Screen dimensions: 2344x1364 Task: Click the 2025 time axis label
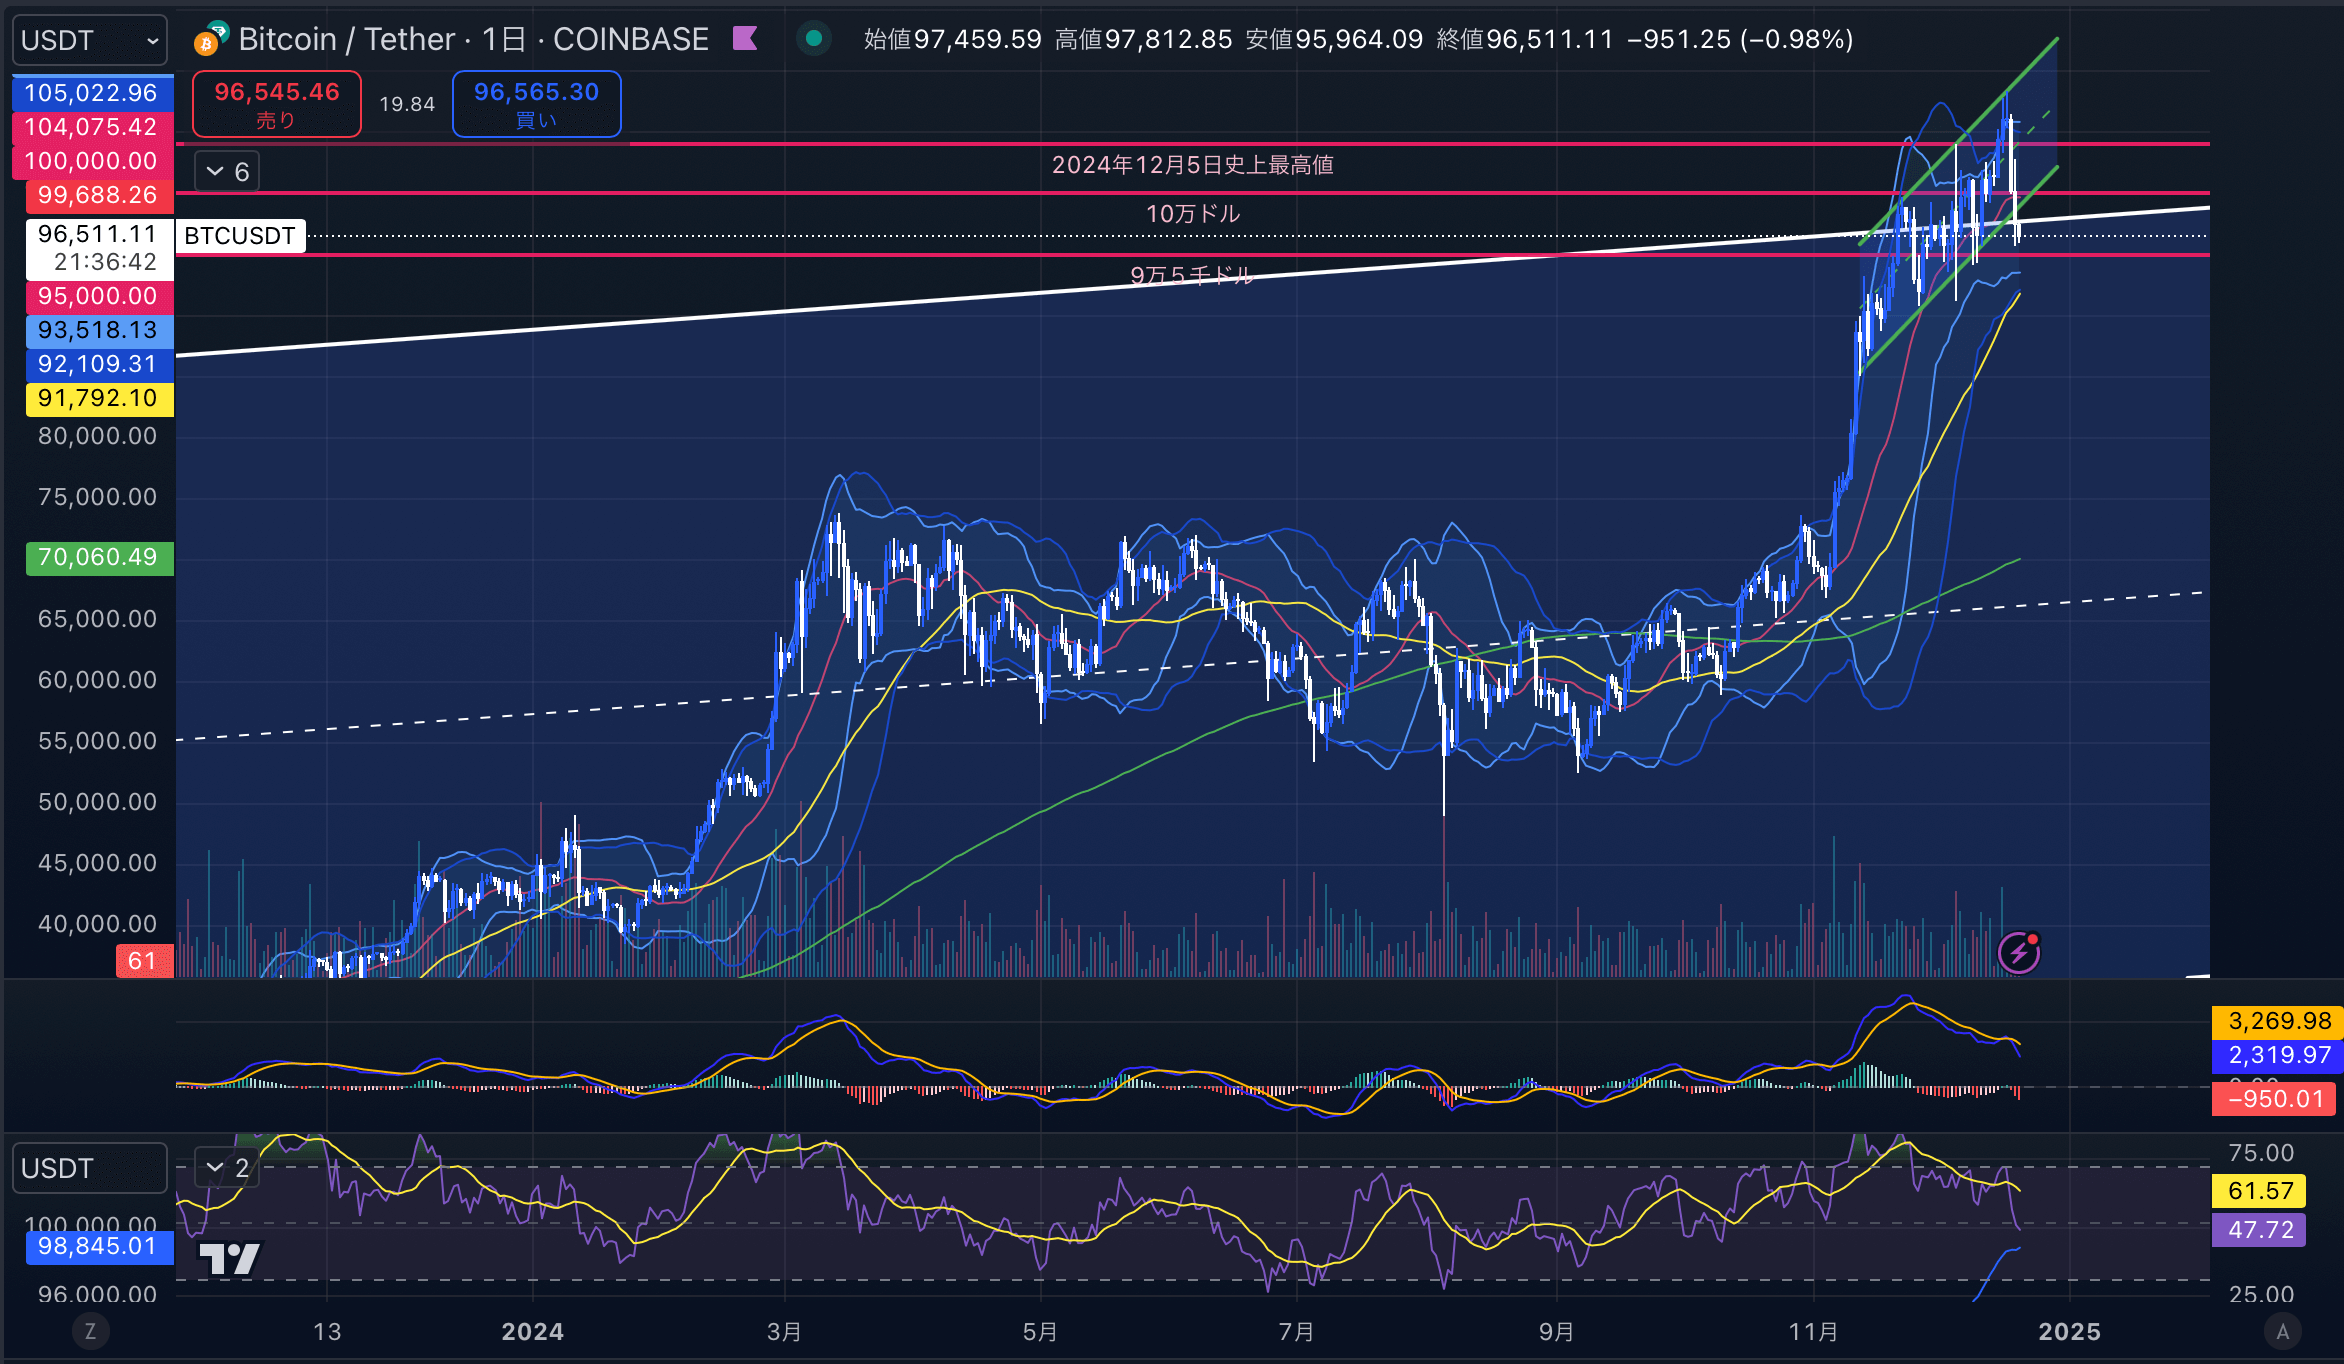coord(2069,1332)
